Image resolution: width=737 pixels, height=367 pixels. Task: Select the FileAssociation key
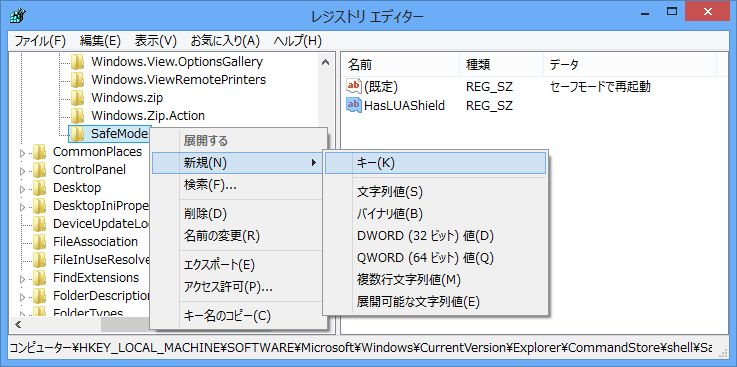click(95, 242)
